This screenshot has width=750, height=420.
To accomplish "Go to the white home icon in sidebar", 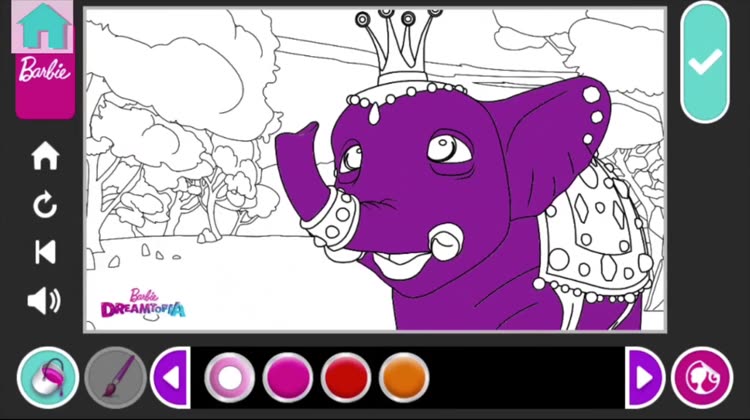I will pyautogui.click(x=45, y=156).
